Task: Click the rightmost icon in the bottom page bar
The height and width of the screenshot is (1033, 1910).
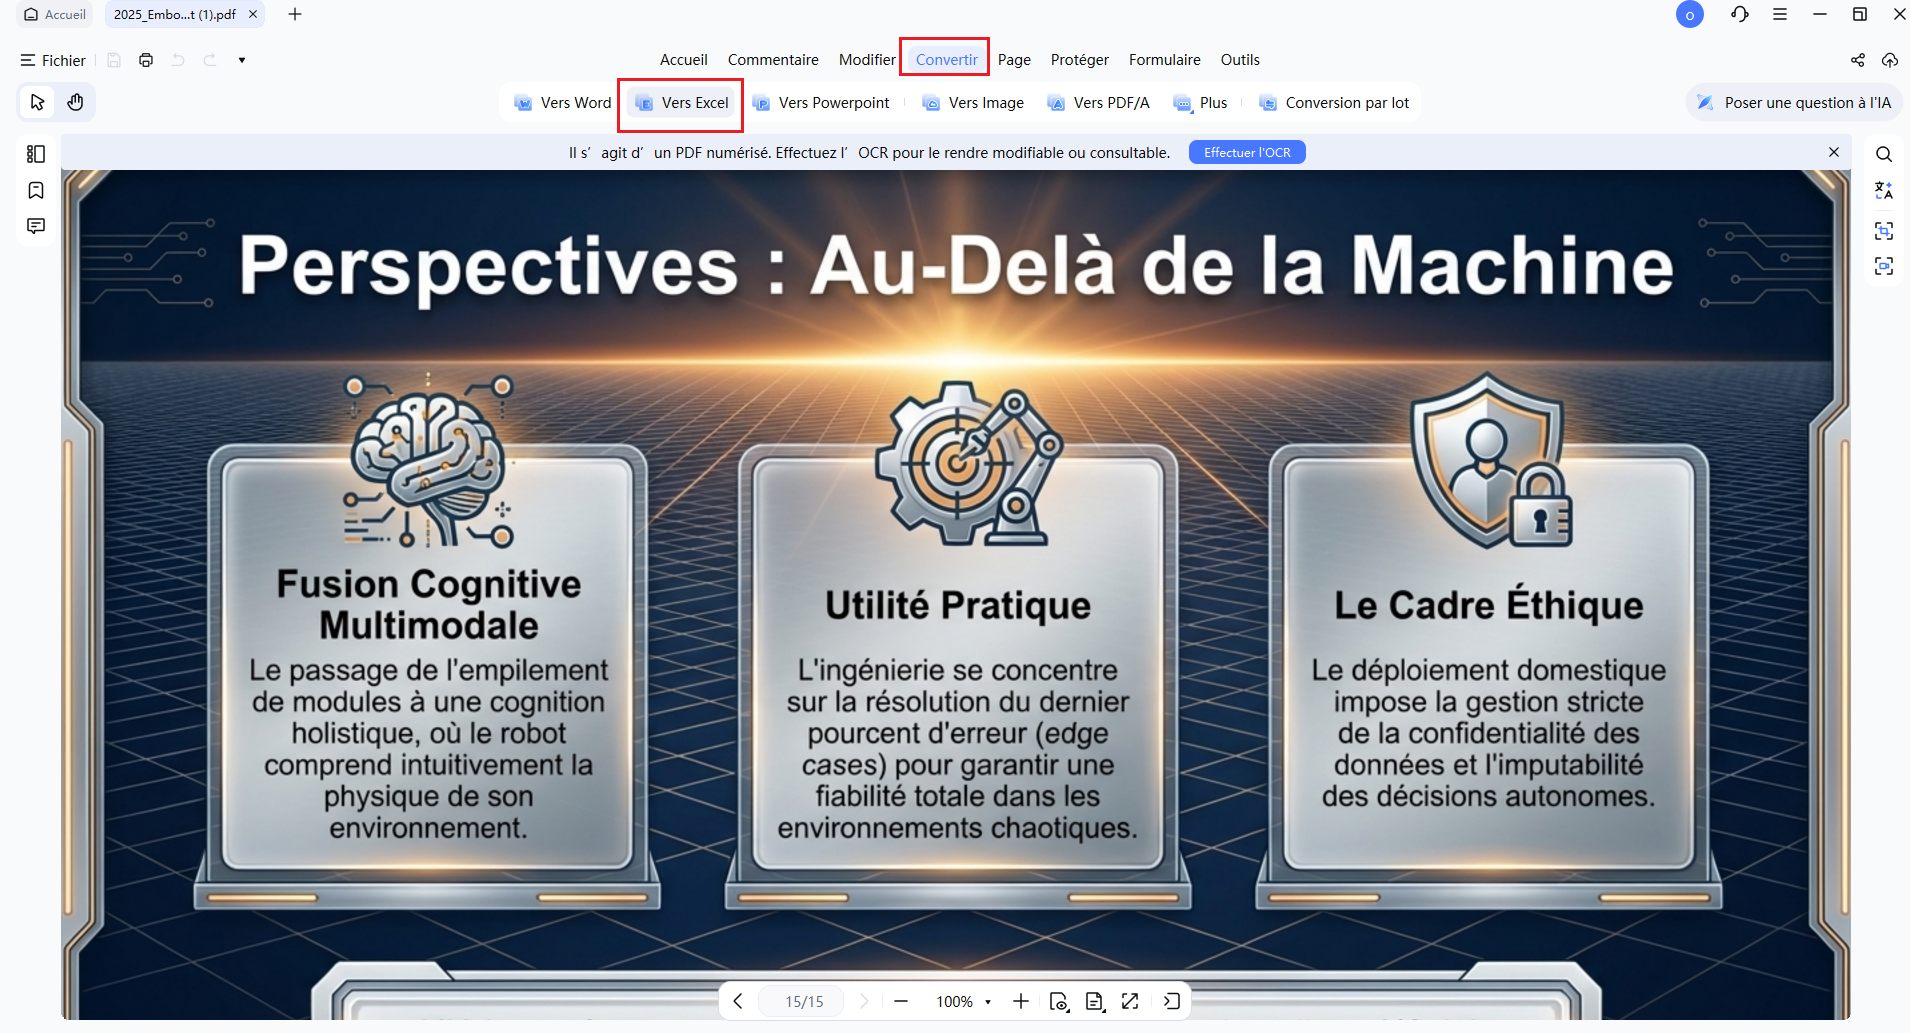Action: 1172,1001
